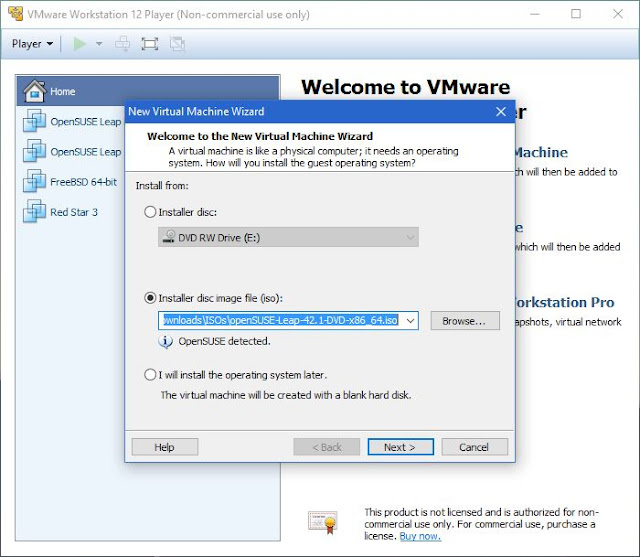The width and height of the screenshot is (640, 557).
Task: Click the Help button in wizard
Action: [164, 447]
